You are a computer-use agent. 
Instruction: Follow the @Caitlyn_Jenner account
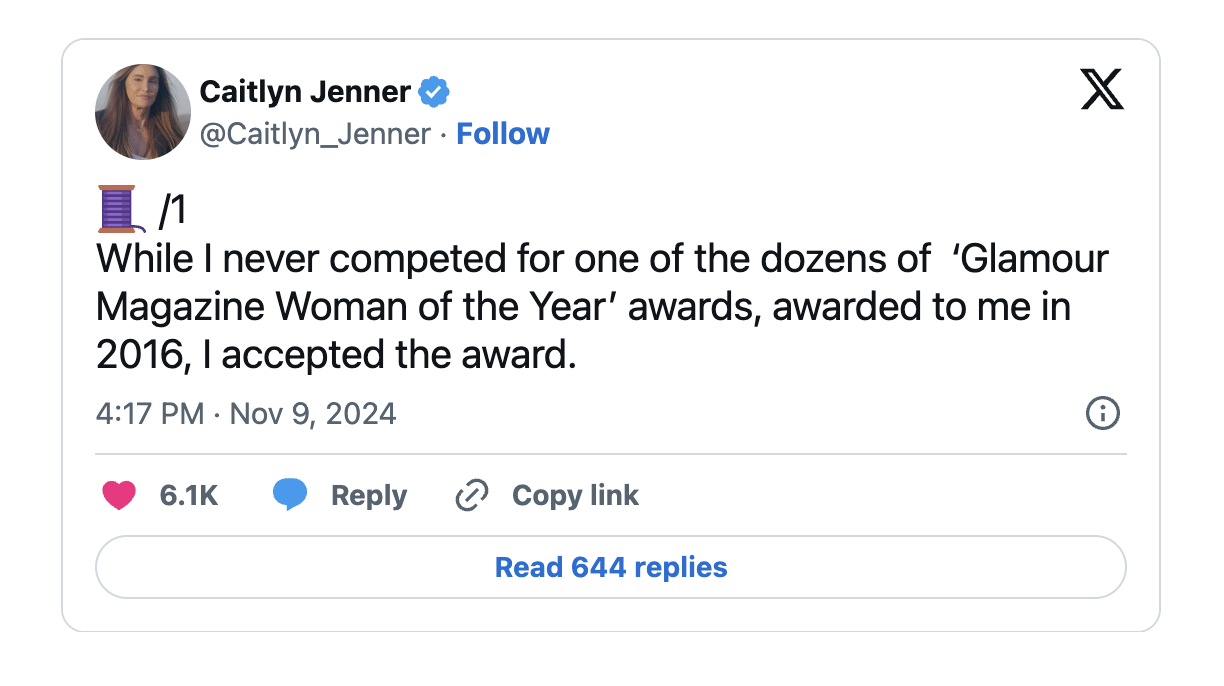coord(503,134)
